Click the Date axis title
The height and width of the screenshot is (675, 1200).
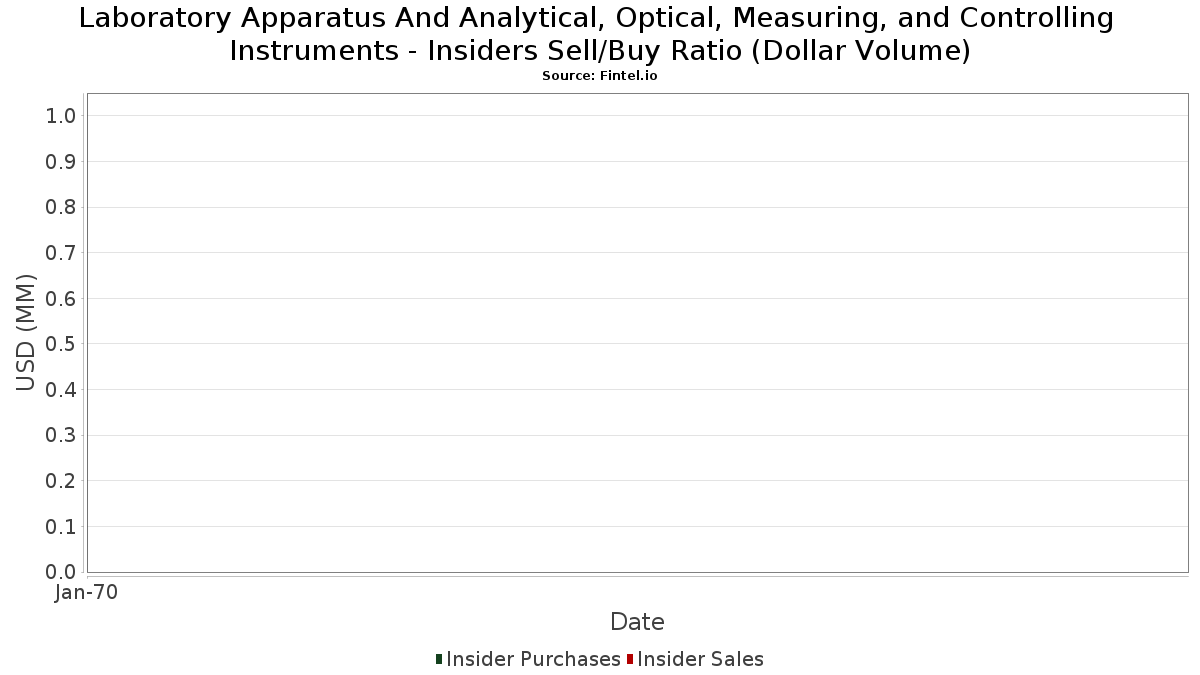(637, 622)
